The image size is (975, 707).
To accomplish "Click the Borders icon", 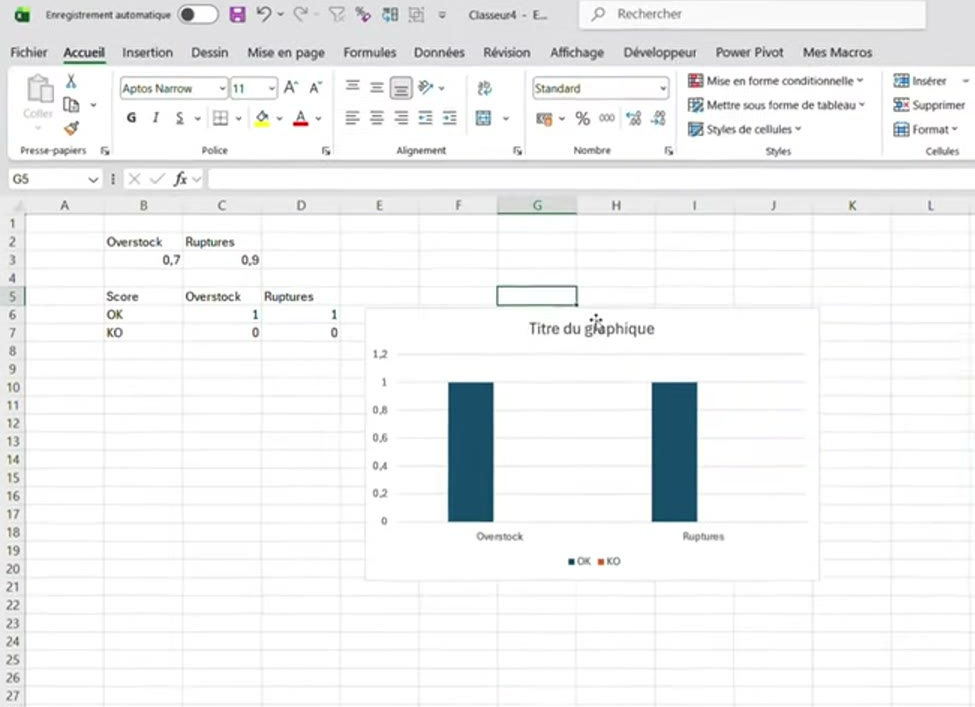I will tap(220, 118).
